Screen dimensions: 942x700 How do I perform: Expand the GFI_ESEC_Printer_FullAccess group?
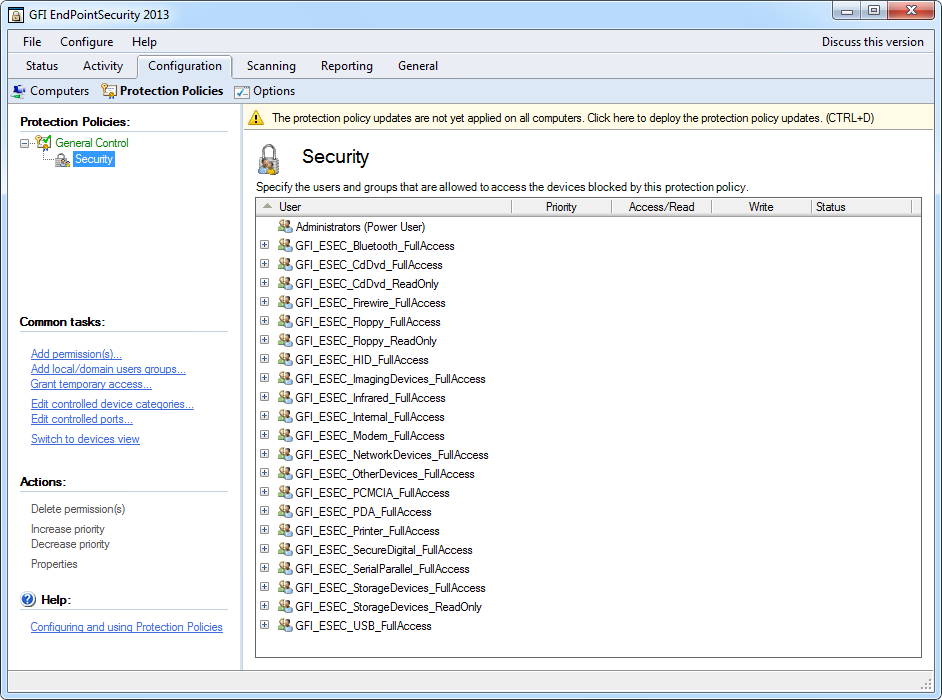(265, 531)
